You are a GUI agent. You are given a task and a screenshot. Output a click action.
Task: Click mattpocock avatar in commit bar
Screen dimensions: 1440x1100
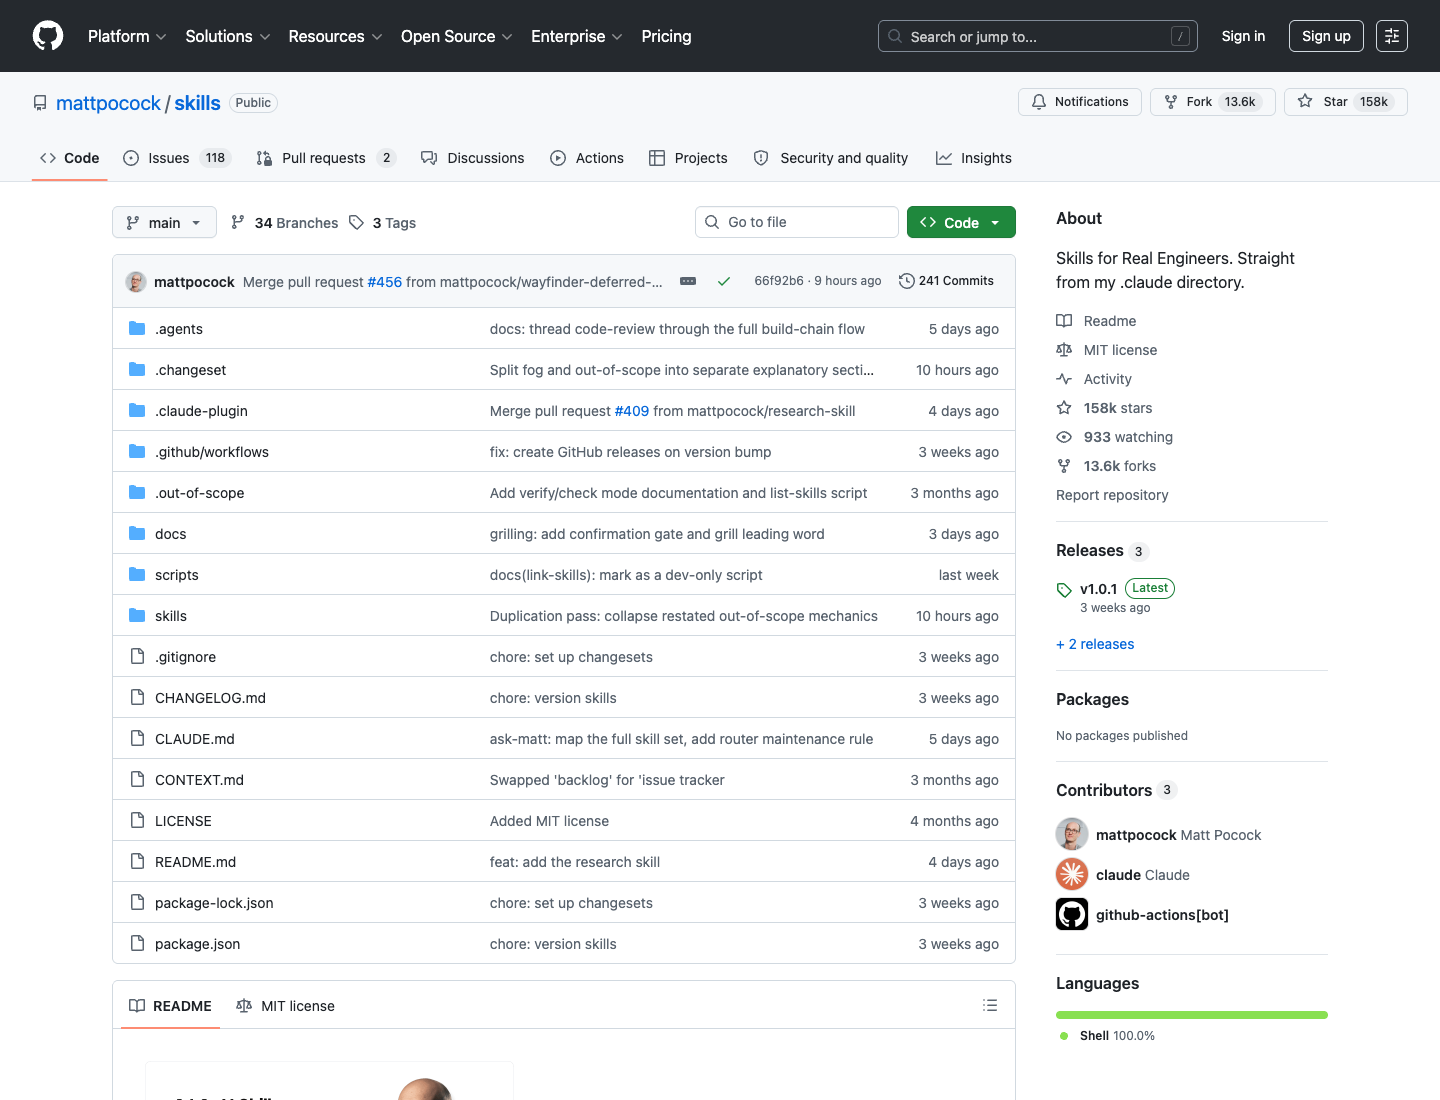tap(136, 282)
